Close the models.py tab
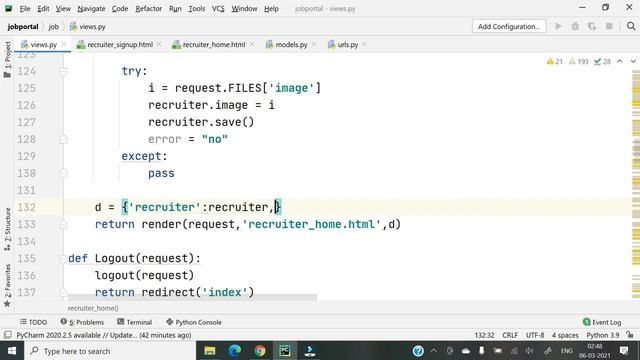Screen dimensions: 640x360 tap(314, 44)
